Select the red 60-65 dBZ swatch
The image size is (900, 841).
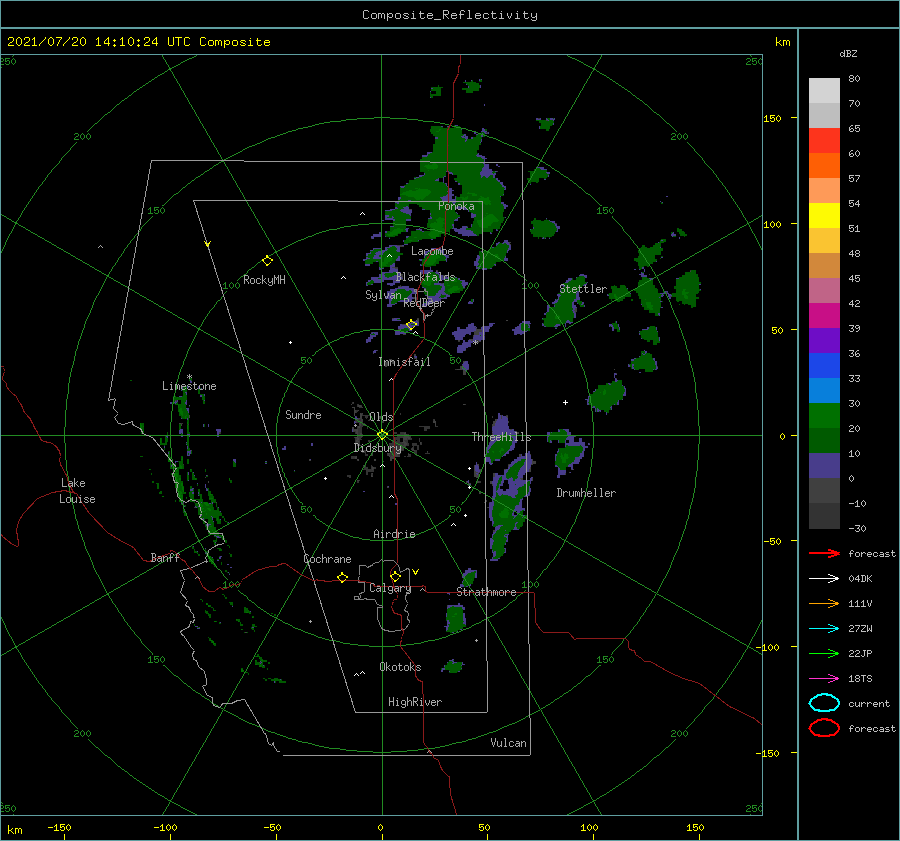tap(824, 141)
